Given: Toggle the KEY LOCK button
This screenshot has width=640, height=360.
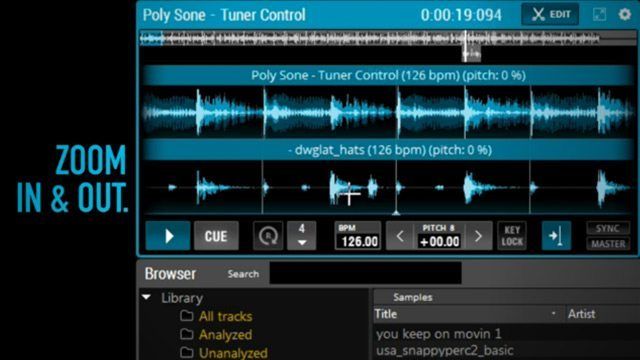Looking at the screenshot, I should pyautogui.click(x=512, y=236).
